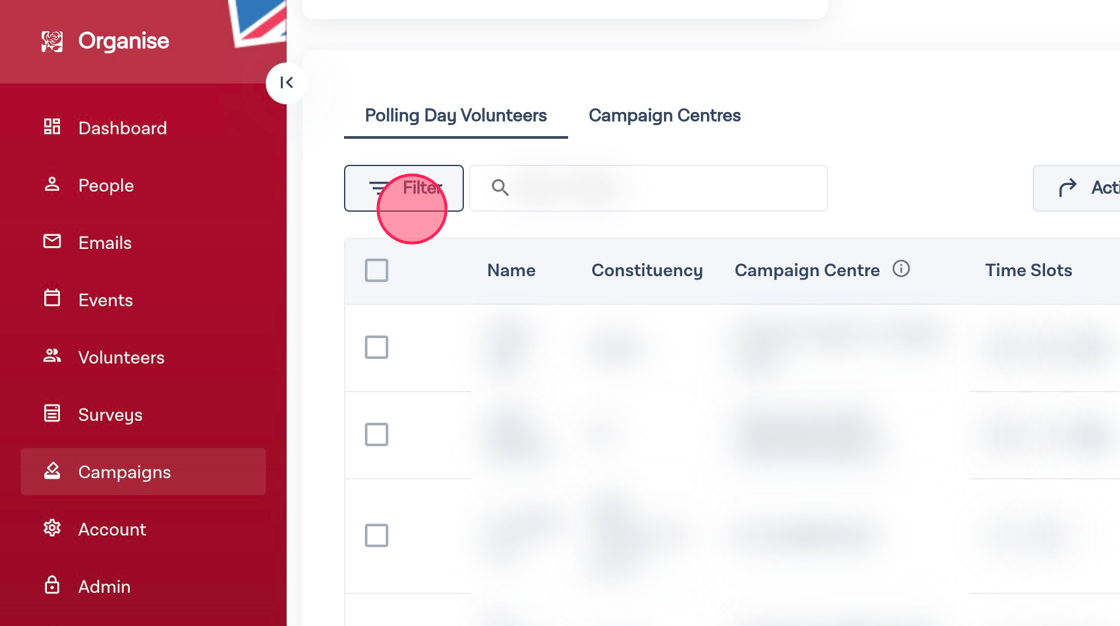Open Dashboard from the sidebar
Screen dimensions: 1120x626
[122, 128]
